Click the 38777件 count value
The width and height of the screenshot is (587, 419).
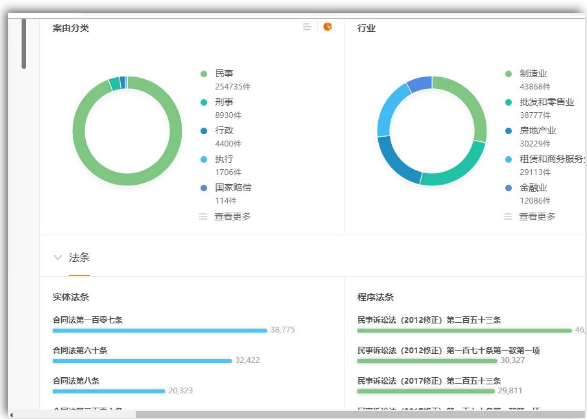tap(535, 115)
